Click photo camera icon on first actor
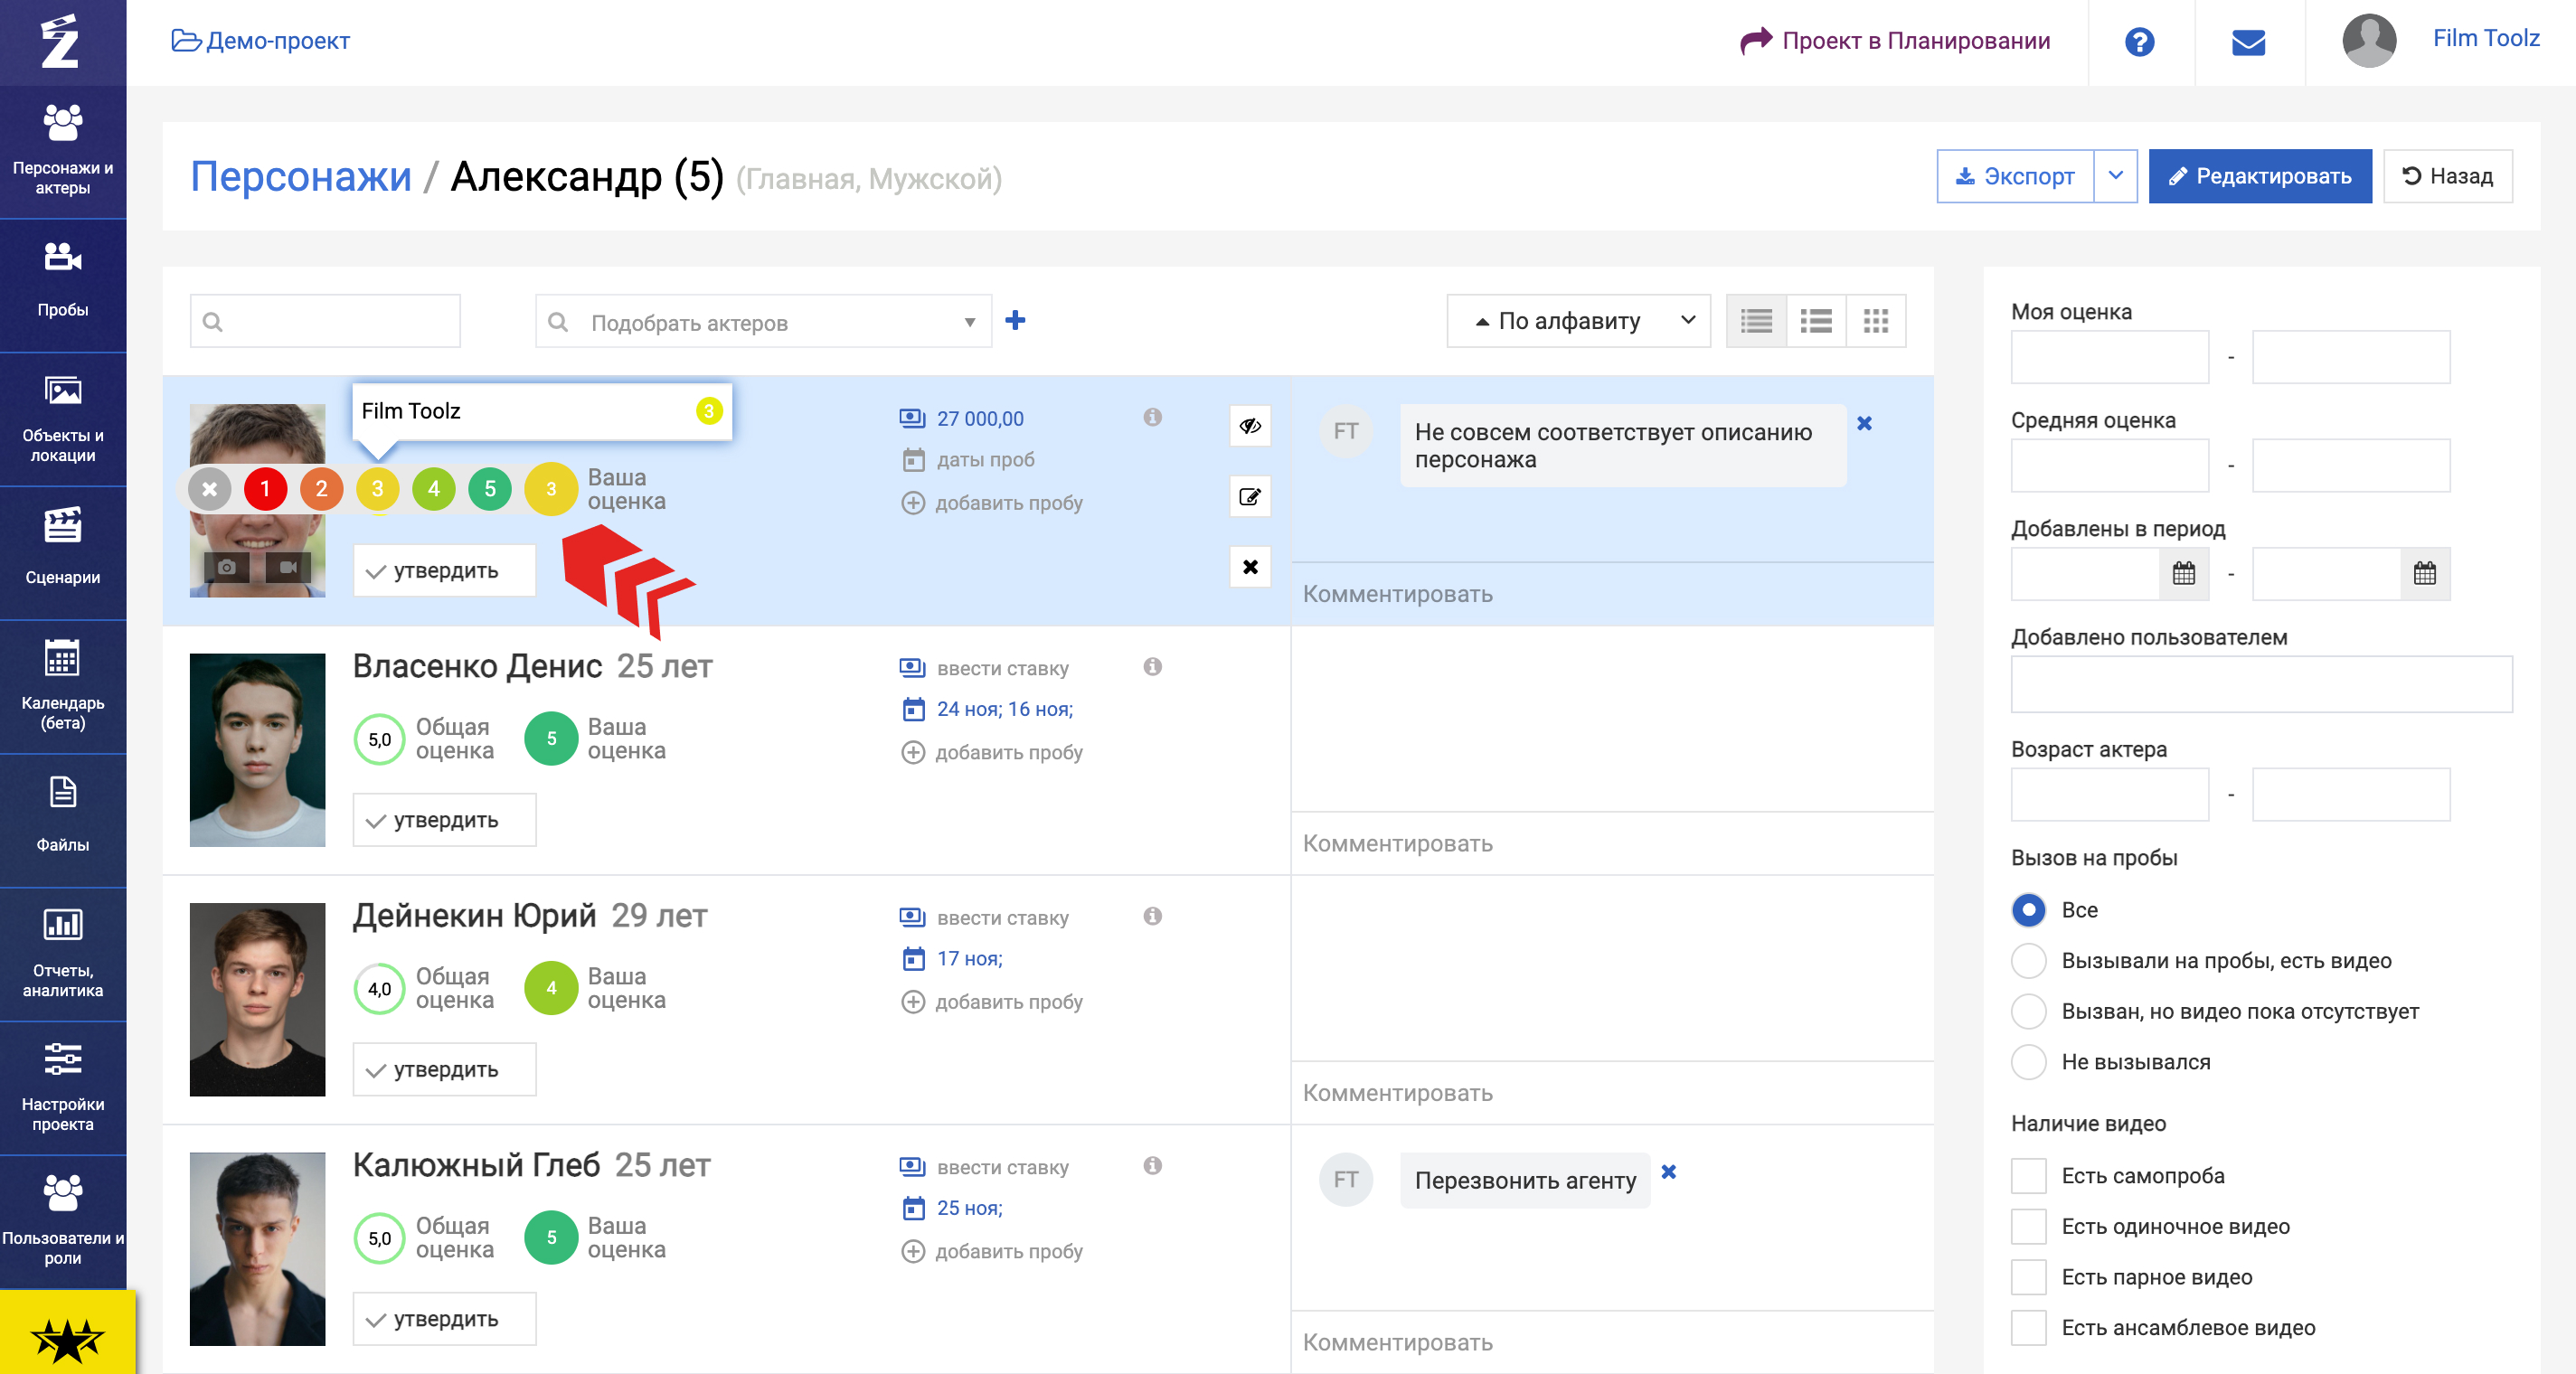 tap(227, 567)
